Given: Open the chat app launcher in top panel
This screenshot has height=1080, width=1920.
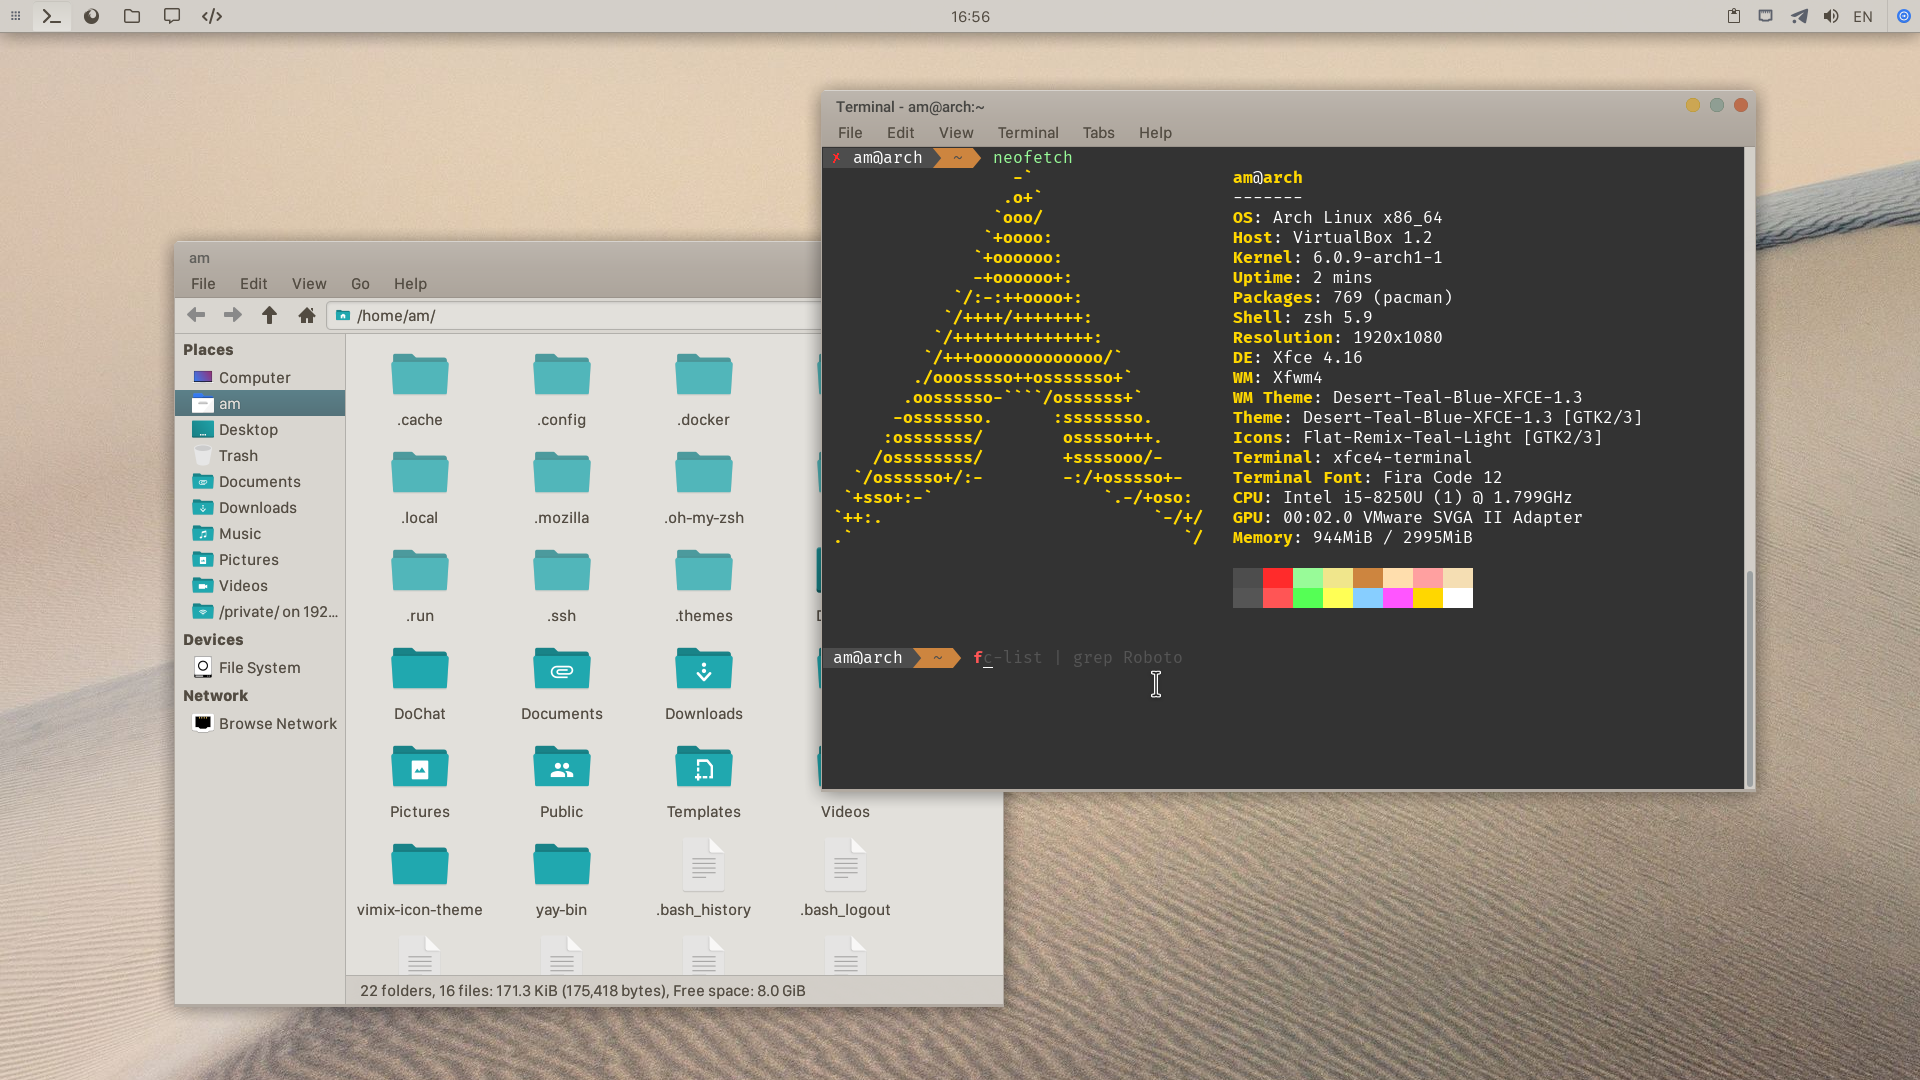Looking at the screenshot, I should point(172,16).
